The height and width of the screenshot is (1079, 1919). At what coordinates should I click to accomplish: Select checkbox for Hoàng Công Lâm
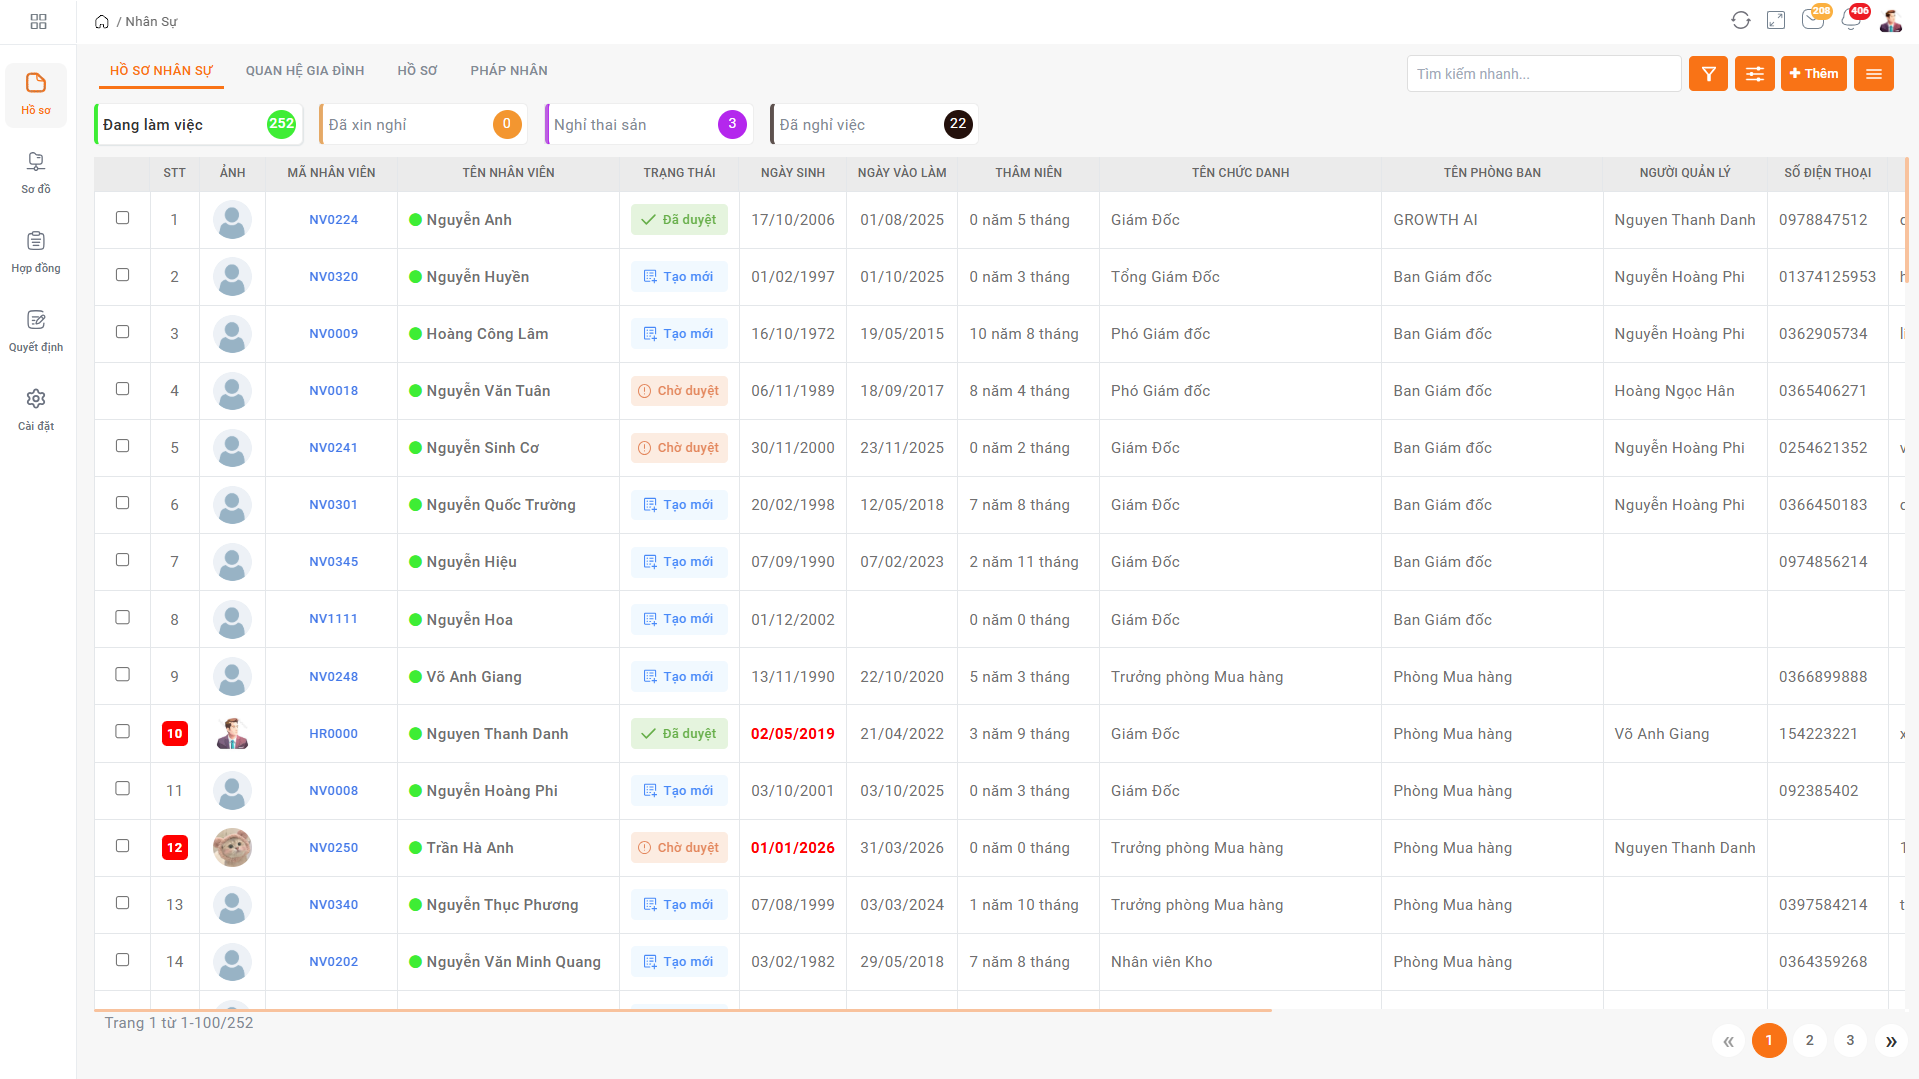point(123,332)
